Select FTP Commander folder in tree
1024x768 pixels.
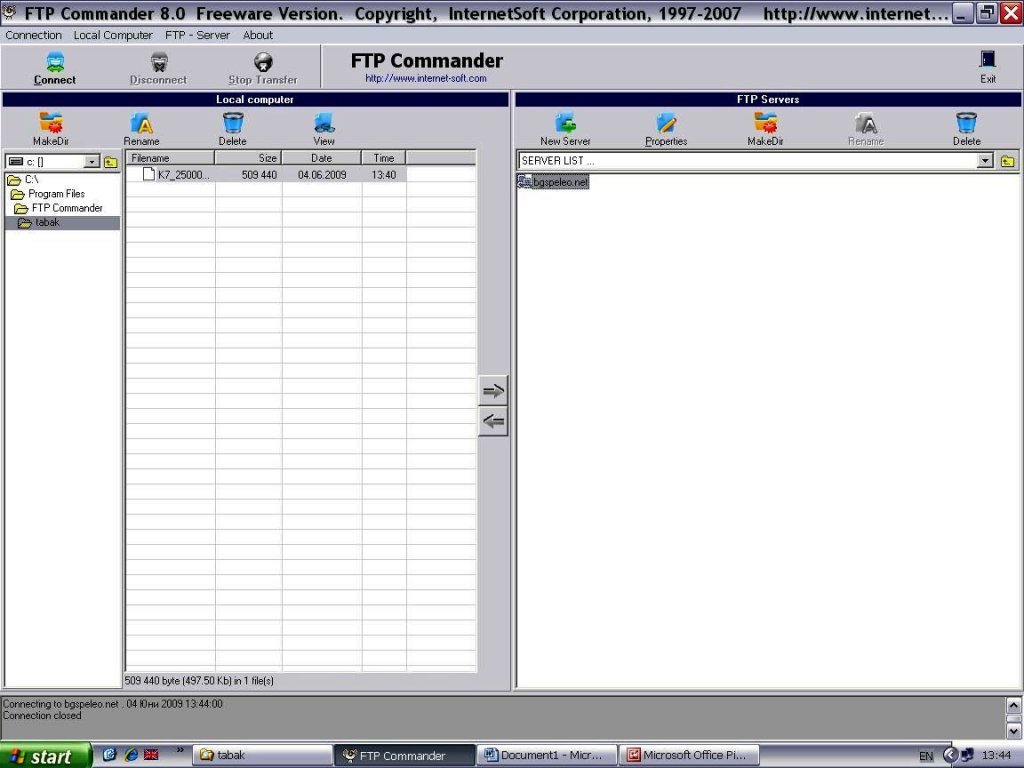pos(60,208)
